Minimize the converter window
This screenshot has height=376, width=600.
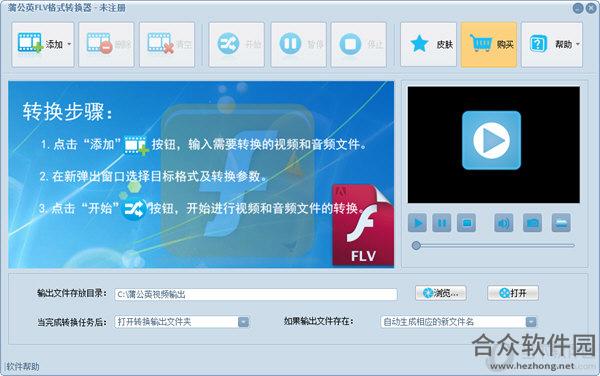[x=578, y=8]
